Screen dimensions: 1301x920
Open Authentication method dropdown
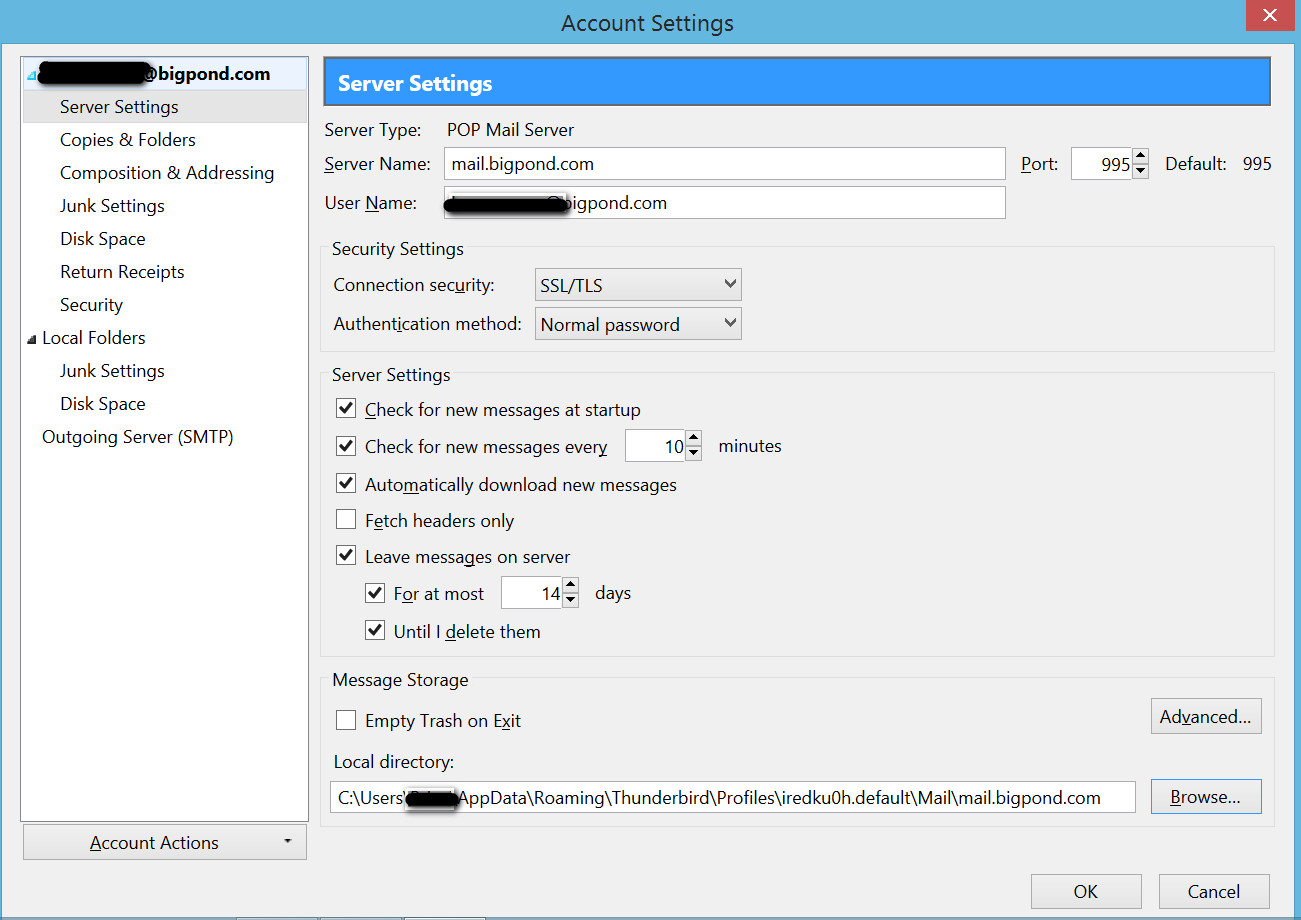tap(638, 324)
